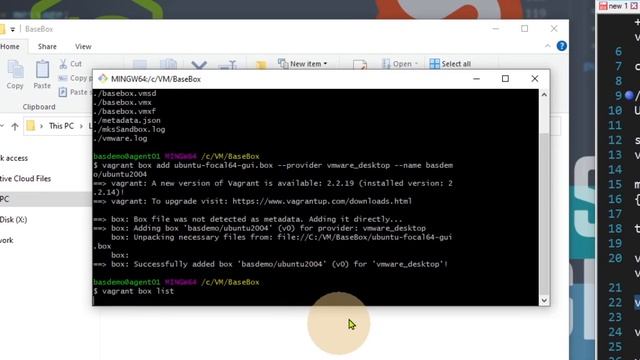
Task: Maximize the BaseBox File Explorer window
Action: 524,28
